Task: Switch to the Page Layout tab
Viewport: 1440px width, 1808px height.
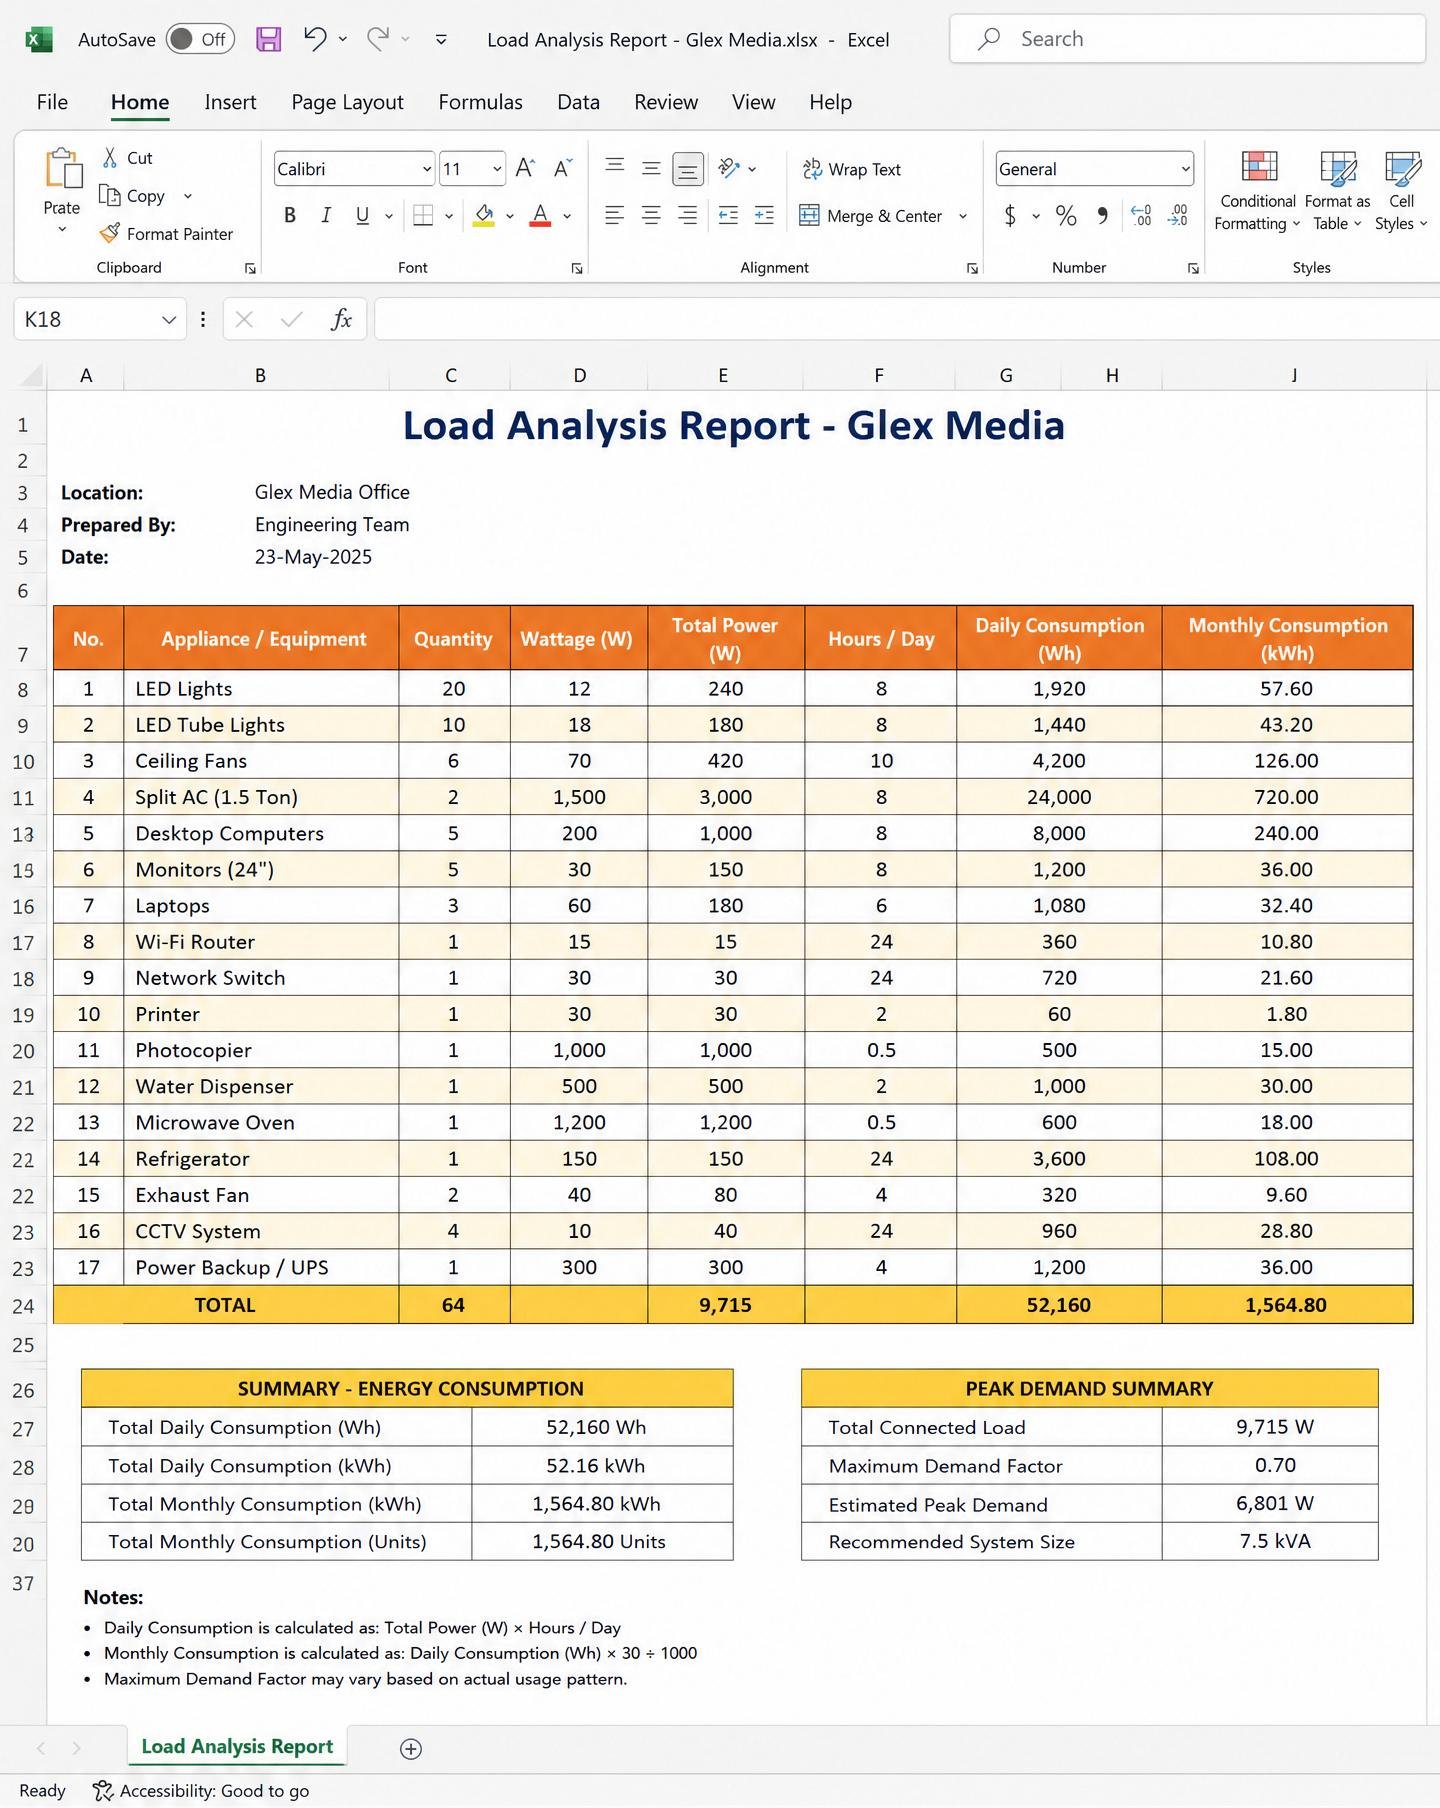Action: pos(347,102)
